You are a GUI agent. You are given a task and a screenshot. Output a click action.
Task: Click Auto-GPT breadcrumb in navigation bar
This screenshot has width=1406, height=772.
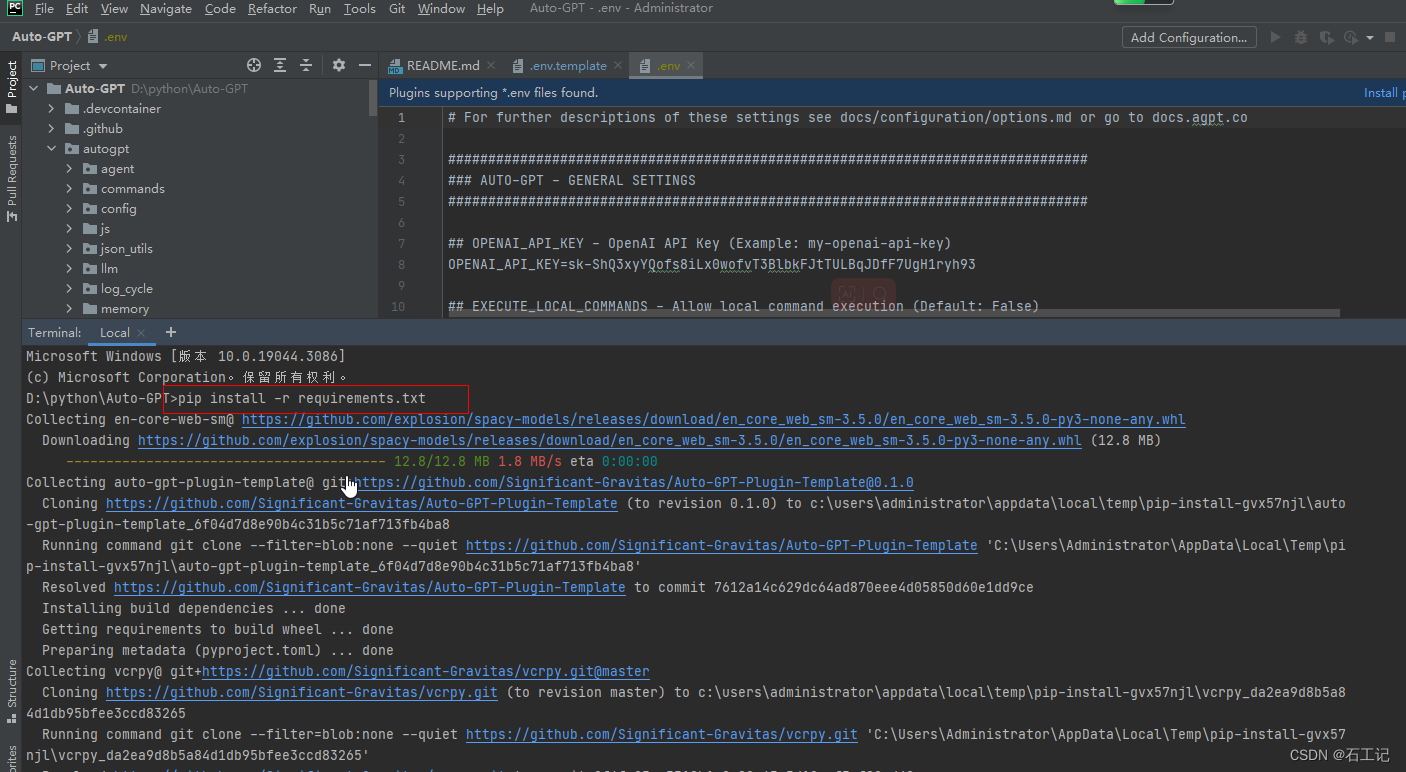pos(42,37)
